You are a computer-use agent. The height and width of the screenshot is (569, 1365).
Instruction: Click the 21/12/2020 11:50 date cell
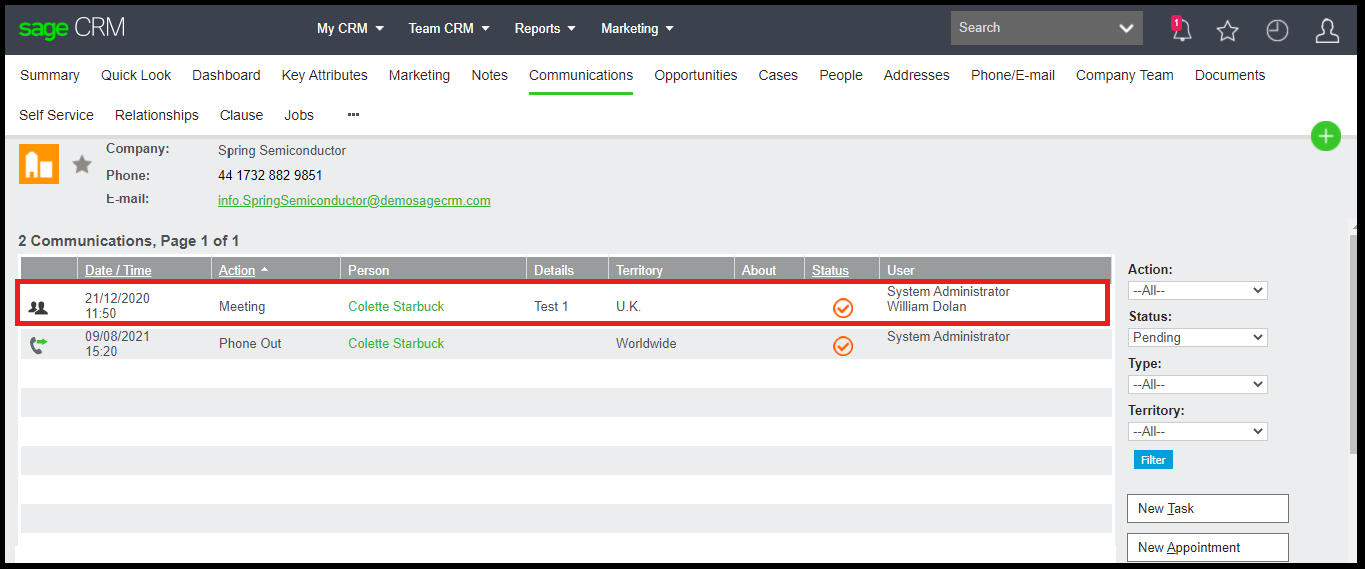pos(117,306)
